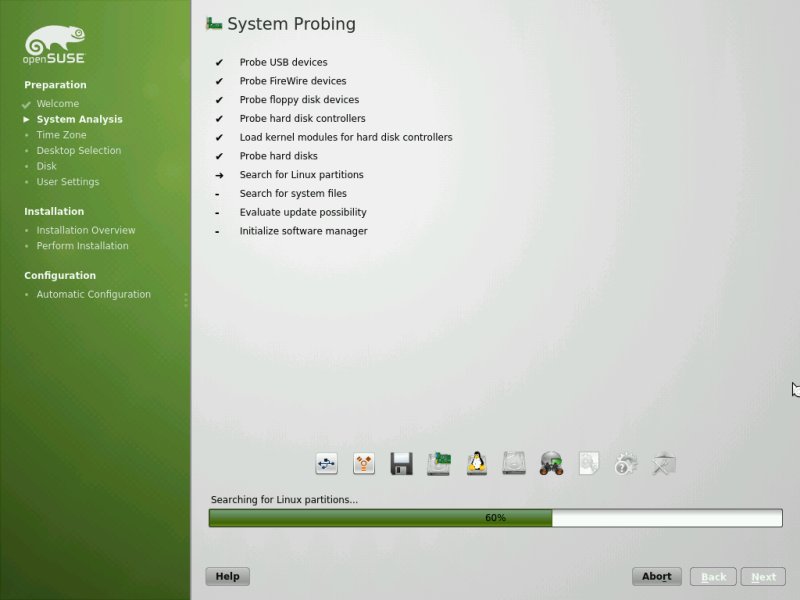
Task: Click the faded gear update evaluation icon
Action: click(x=626, y=464)
